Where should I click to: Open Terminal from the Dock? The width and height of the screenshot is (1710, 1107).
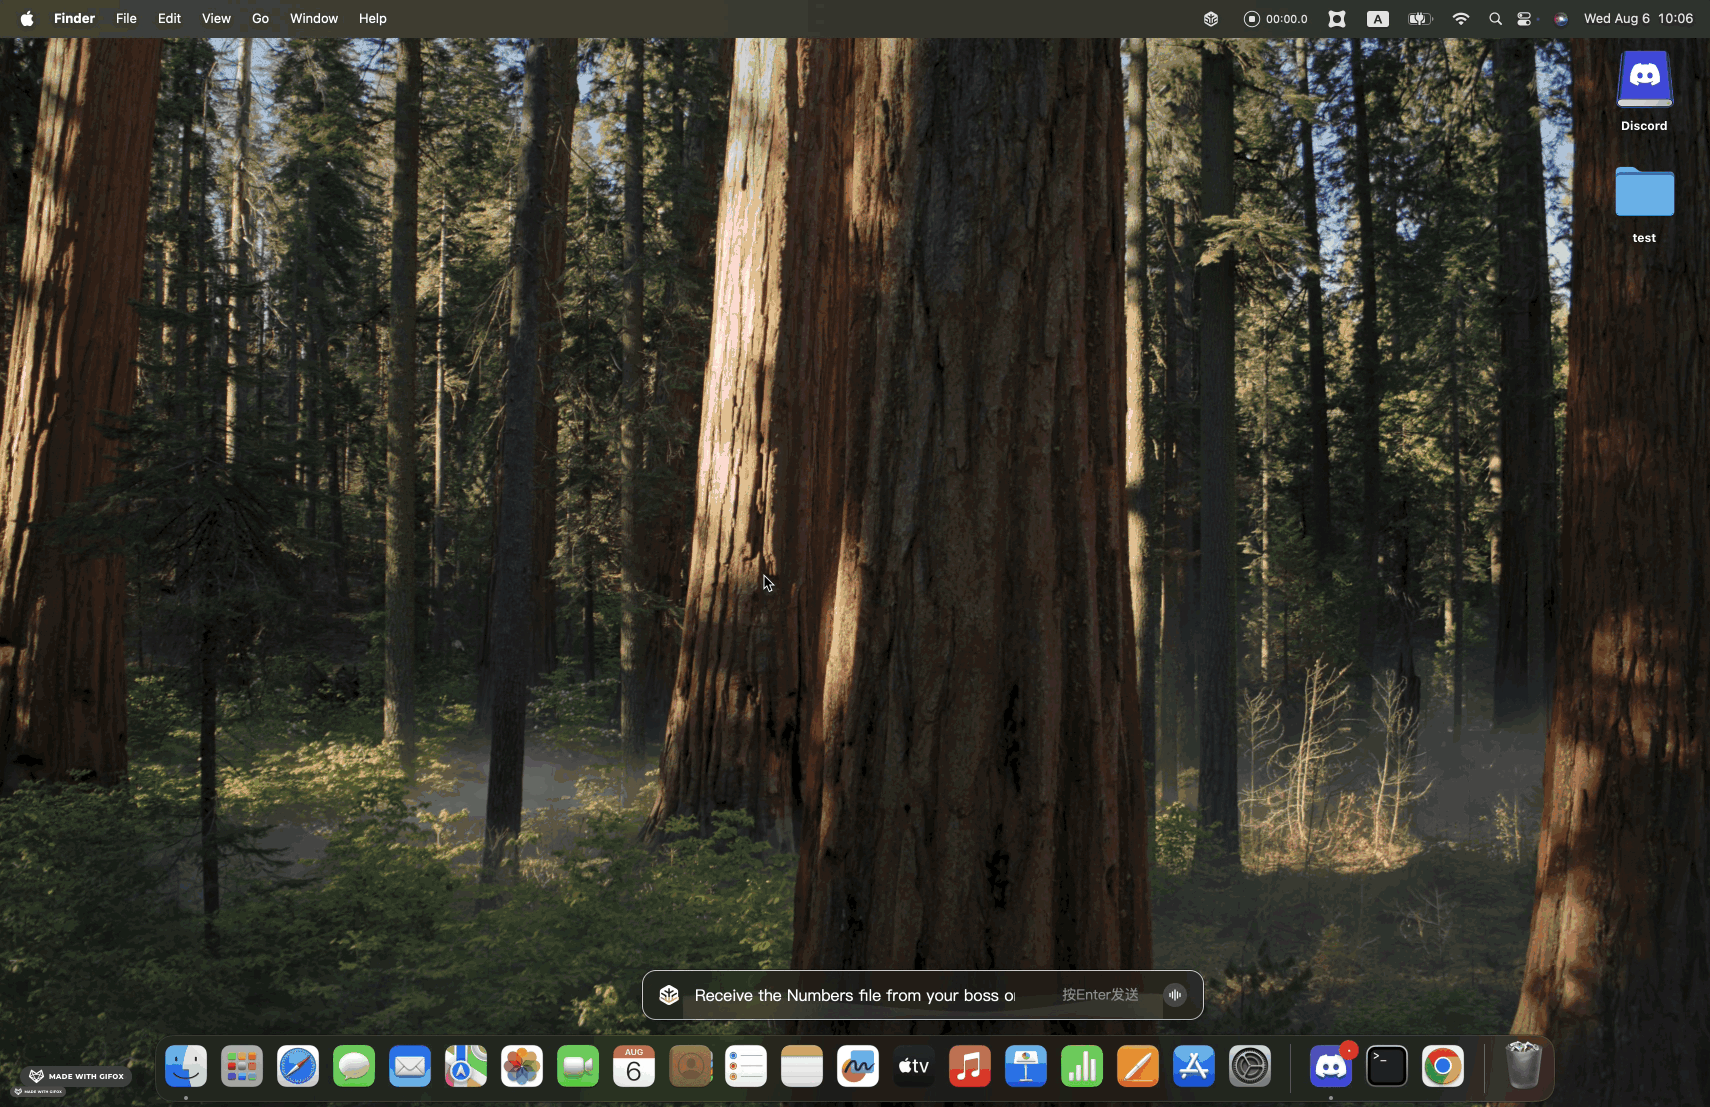tap(1388, 1065)
